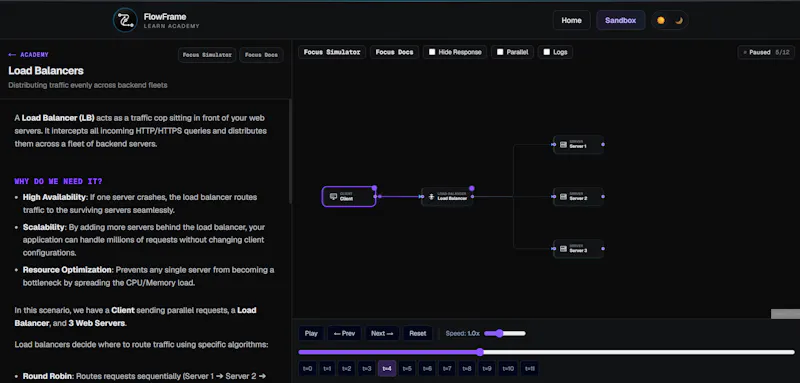Click the 'Speed: 1.0x' label
Screen dimensions: 800x383
[x=463, y=334]
